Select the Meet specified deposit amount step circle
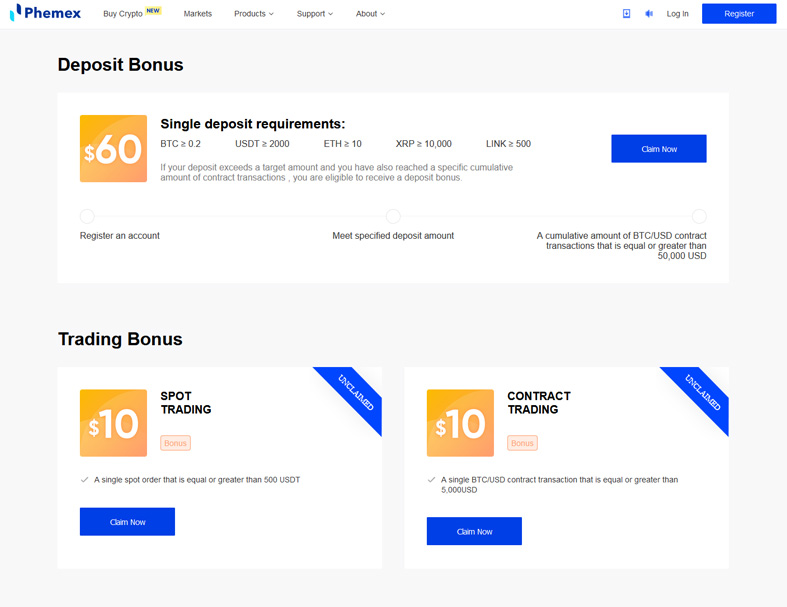Viewport: 787px width, 607px height. (393, 216)
